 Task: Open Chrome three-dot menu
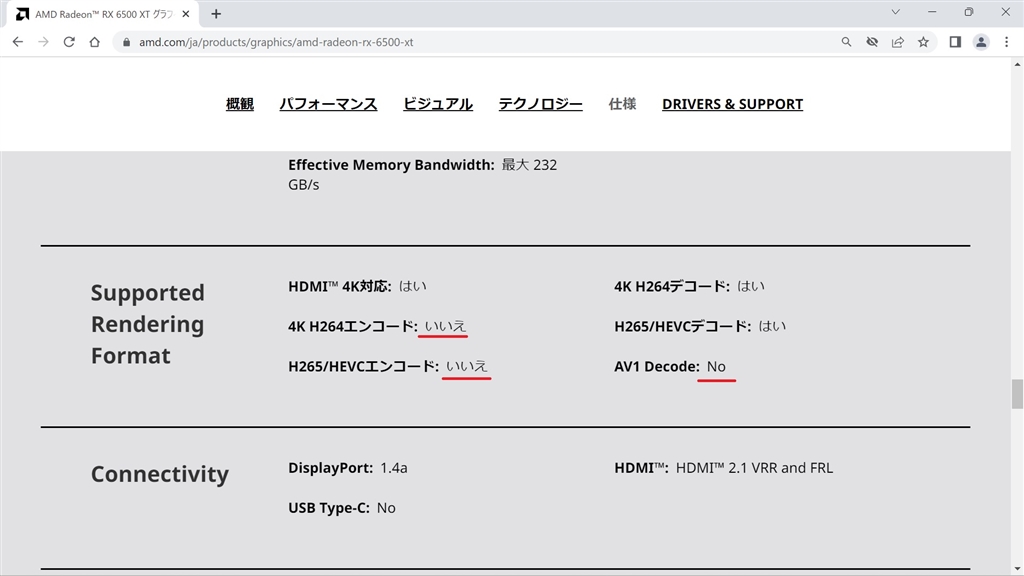tap(1006, 42)
